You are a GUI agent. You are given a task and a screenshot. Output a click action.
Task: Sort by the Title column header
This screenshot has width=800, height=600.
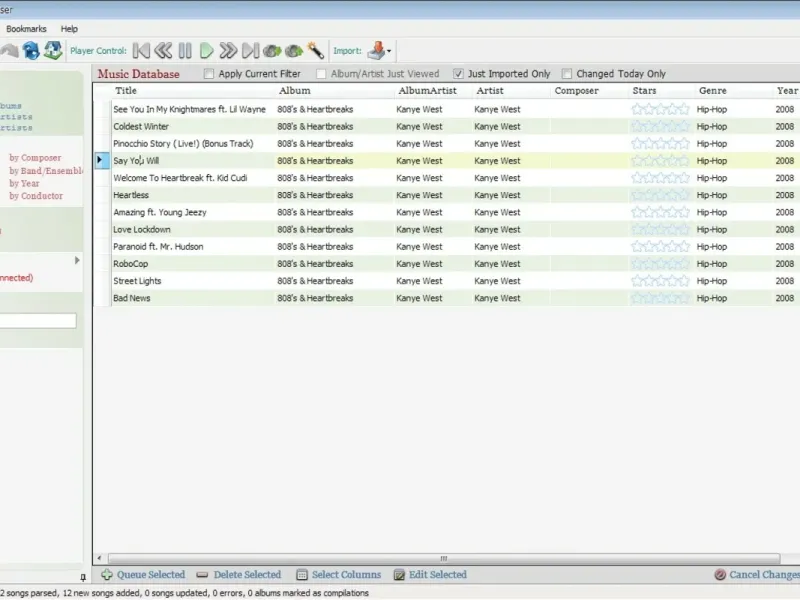click(x=126, y=90)
